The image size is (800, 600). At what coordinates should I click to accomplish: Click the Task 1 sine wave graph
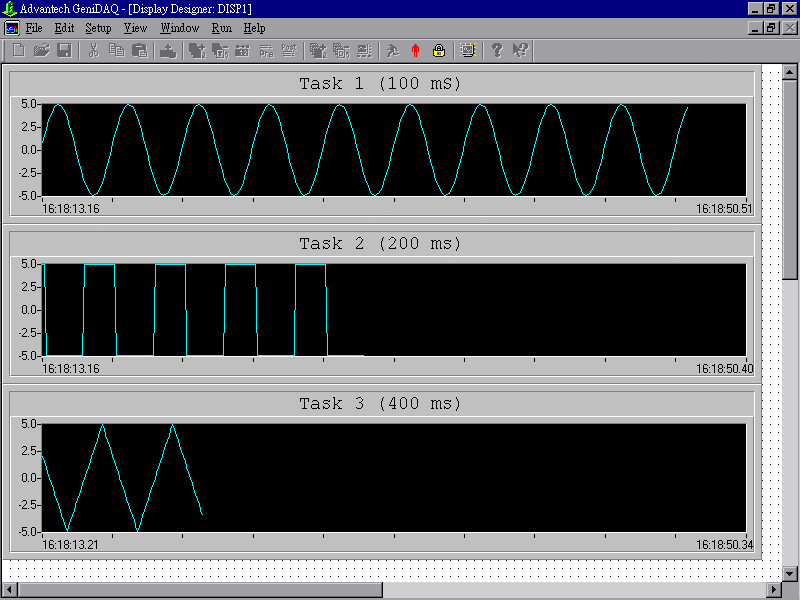395,150
